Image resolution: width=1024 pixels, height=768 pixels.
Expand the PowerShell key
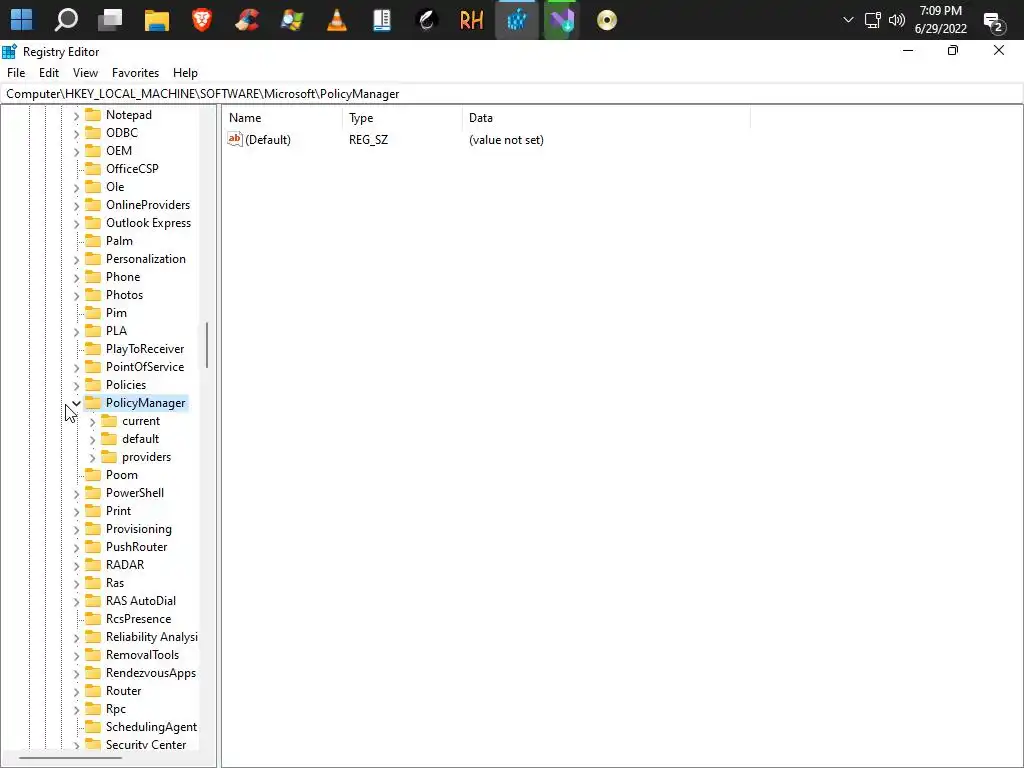coord(76,494)
